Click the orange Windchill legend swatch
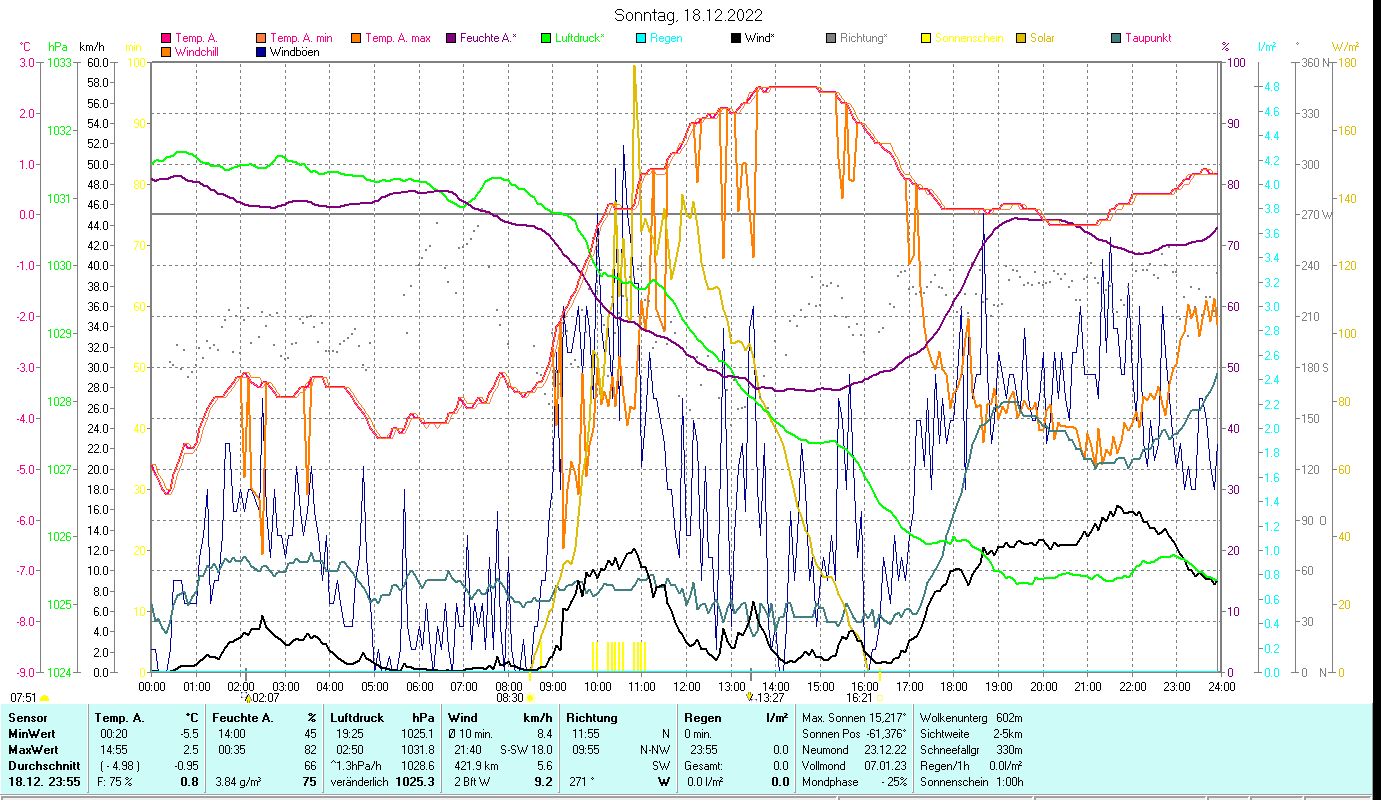The width and height of the screenshot is (1381, 800). tap(166, 52)
